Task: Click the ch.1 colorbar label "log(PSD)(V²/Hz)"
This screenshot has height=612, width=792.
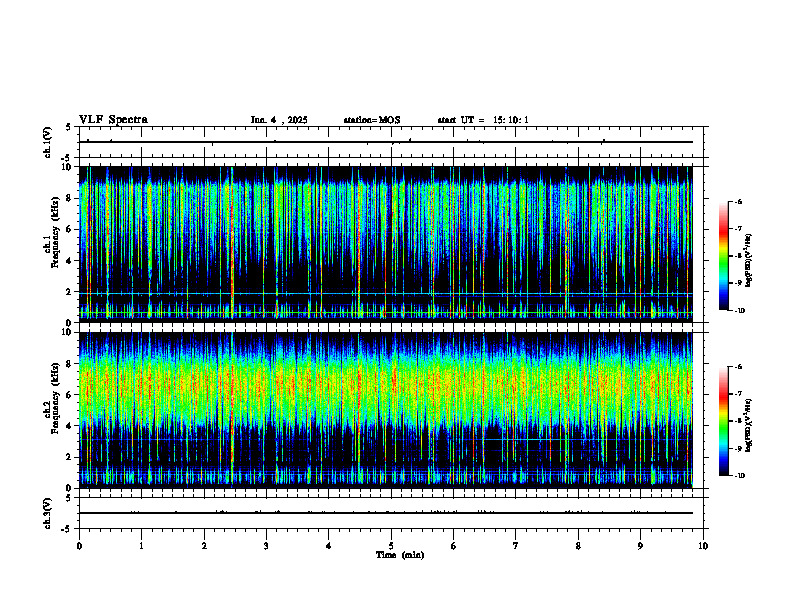Action: pos(750,260)
